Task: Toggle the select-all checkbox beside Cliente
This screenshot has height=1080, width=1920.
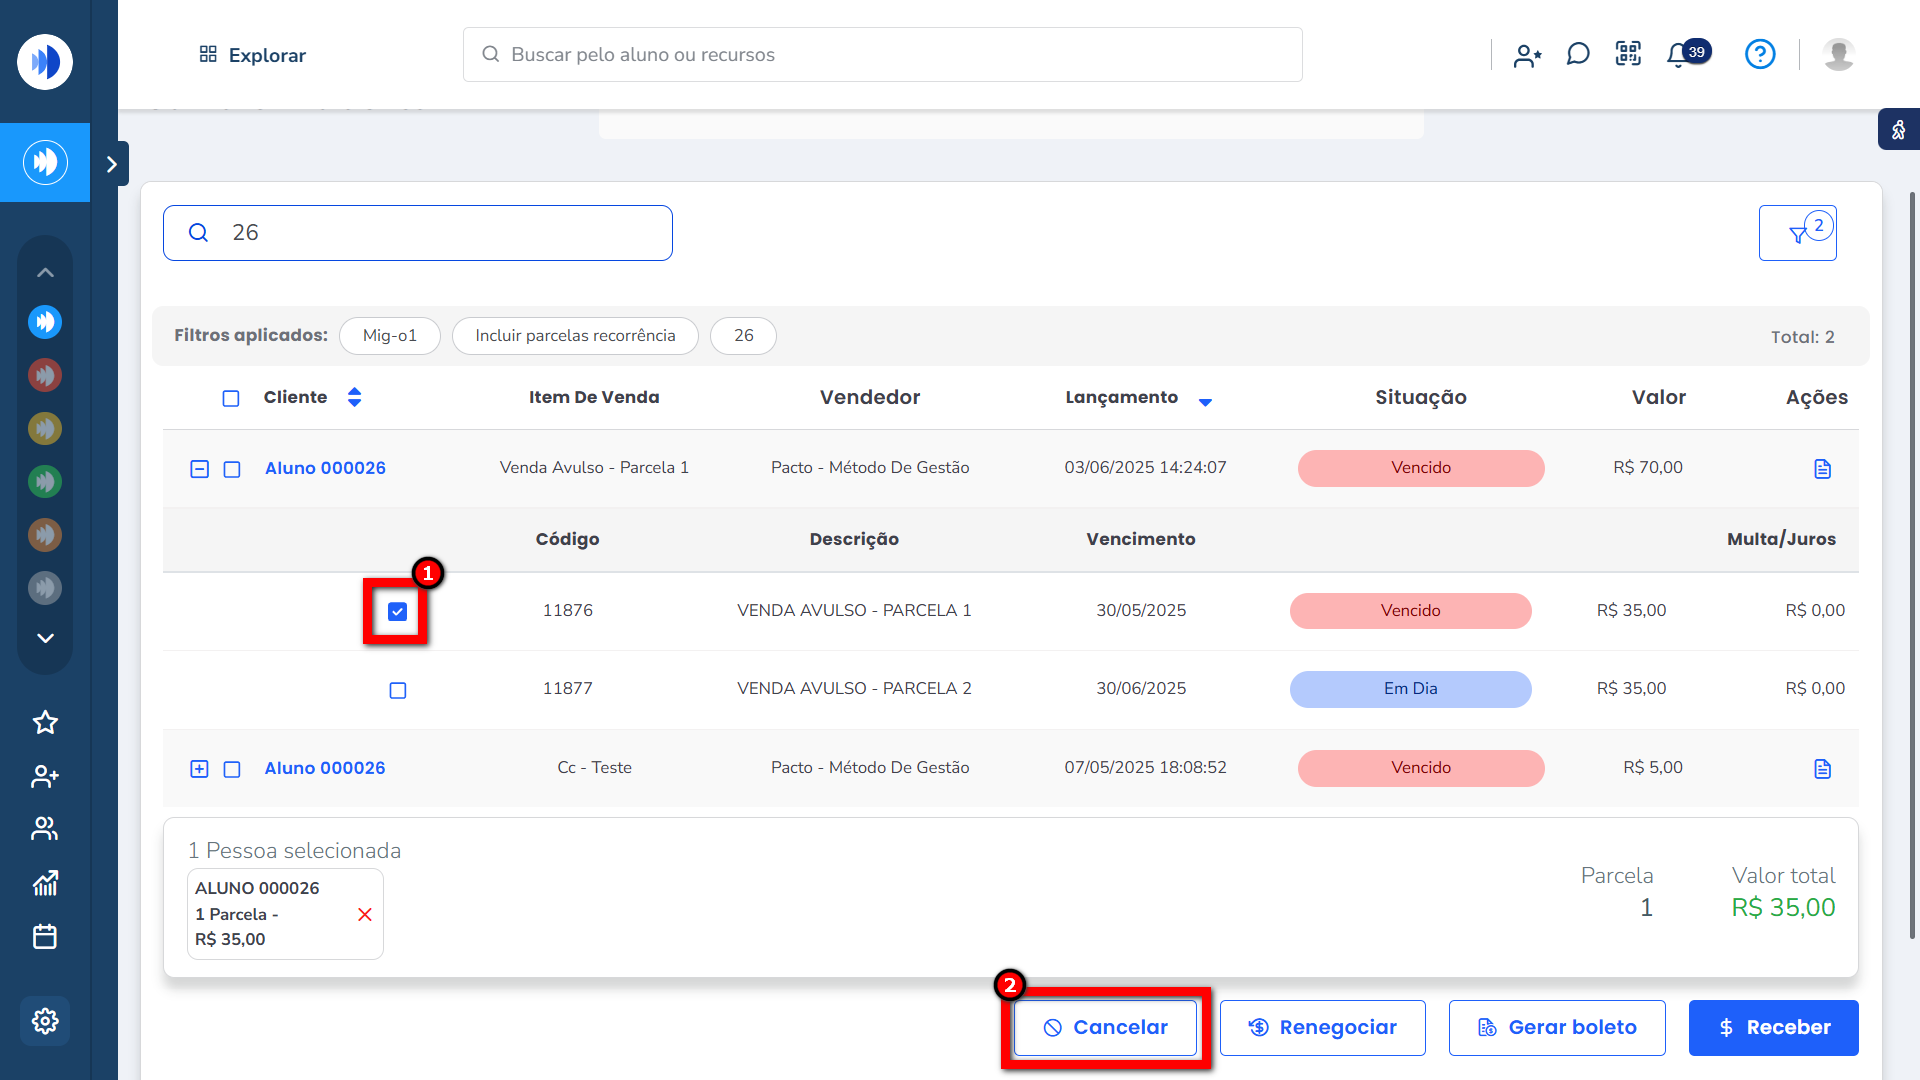Action: (x=231, y=398)
